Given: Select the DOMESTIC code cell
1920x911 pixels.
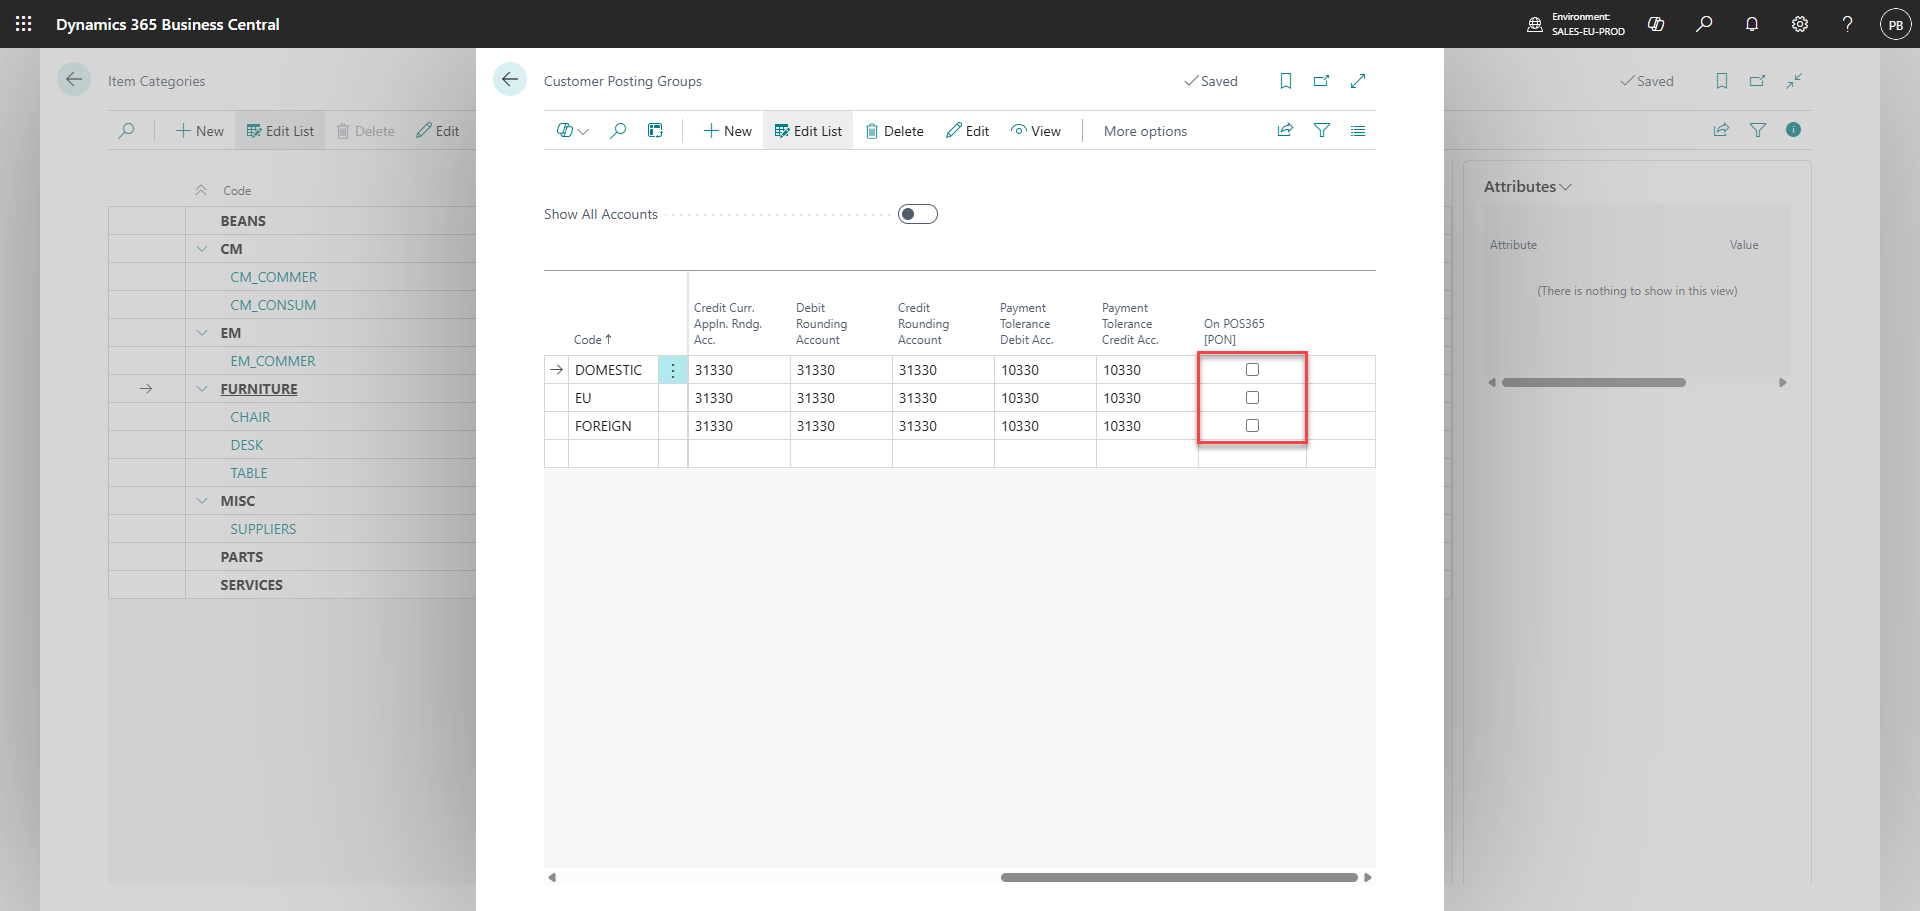Looking at the screenshot, I should point(613,370).
